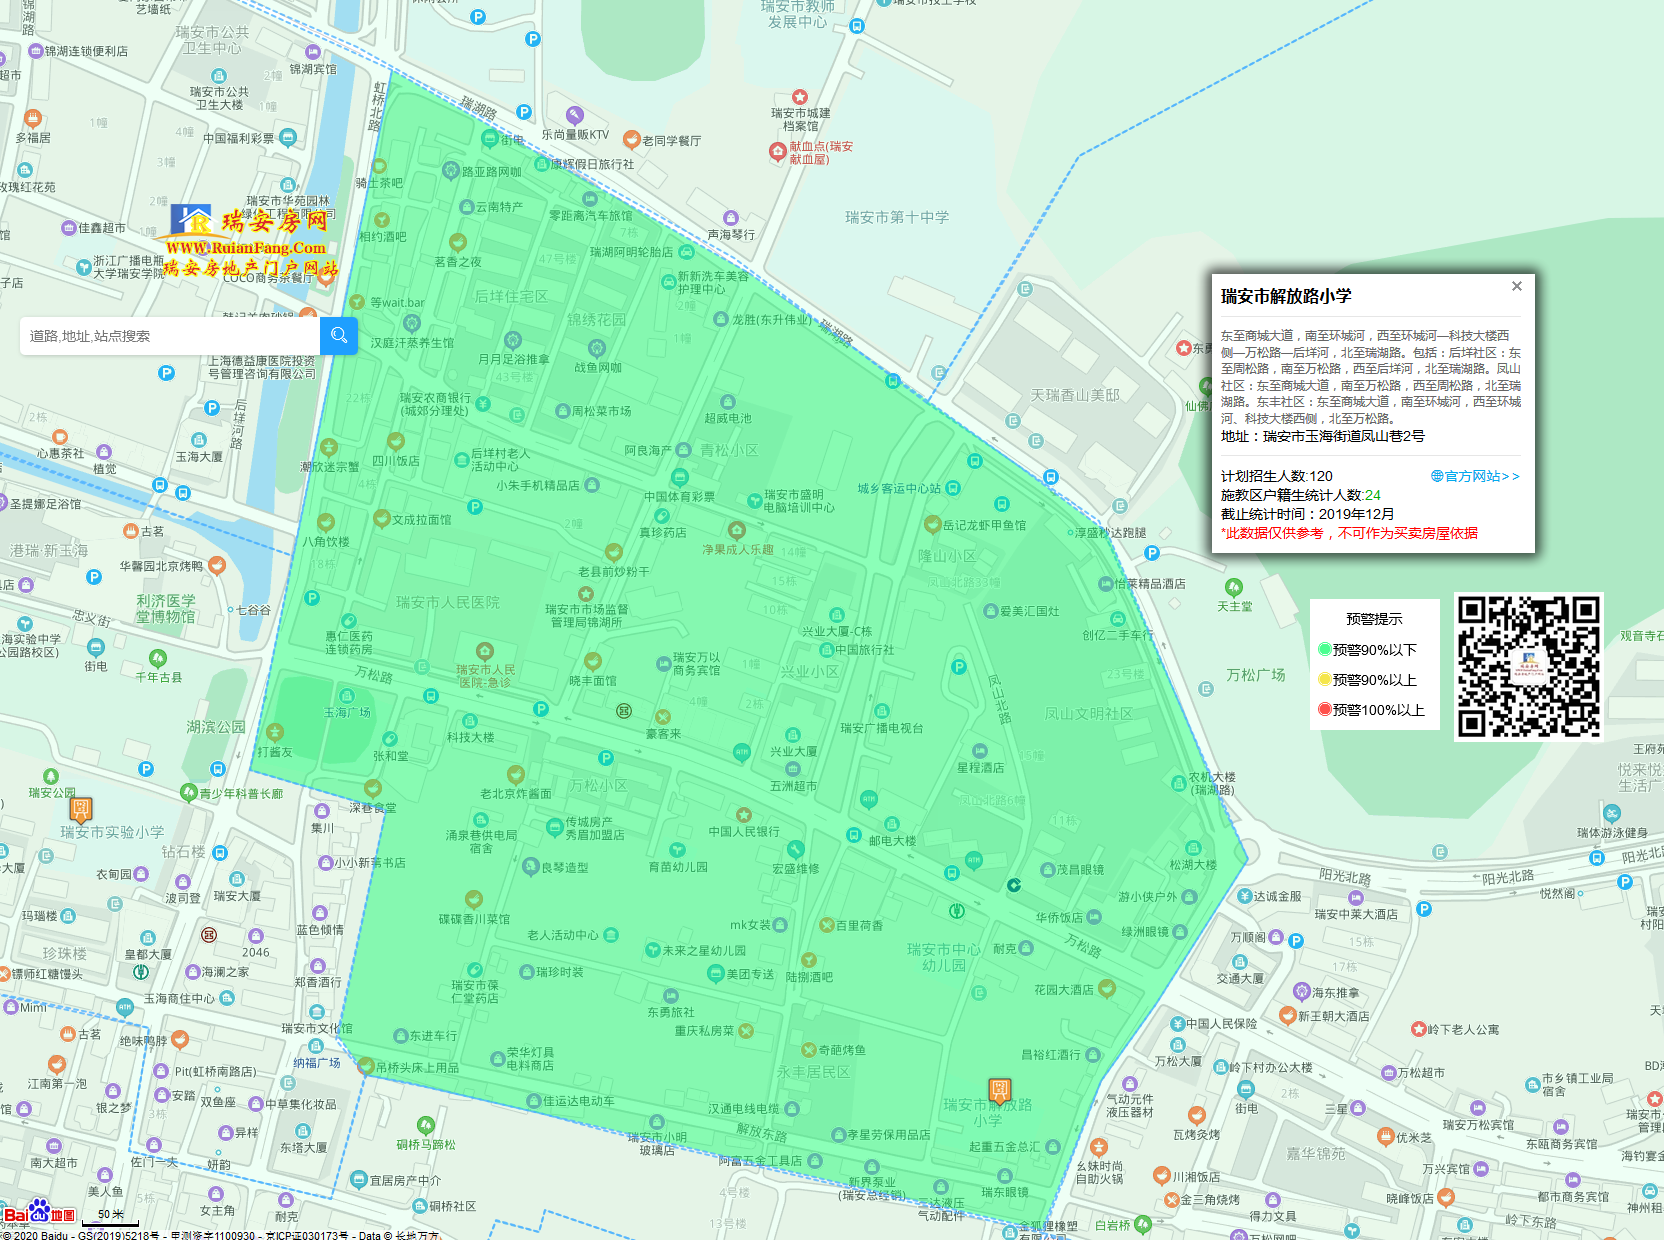Screen dimensions: 1664x1240
Task: Click the 老同学餐厅 restaurant icon
Action: point(631,140)
